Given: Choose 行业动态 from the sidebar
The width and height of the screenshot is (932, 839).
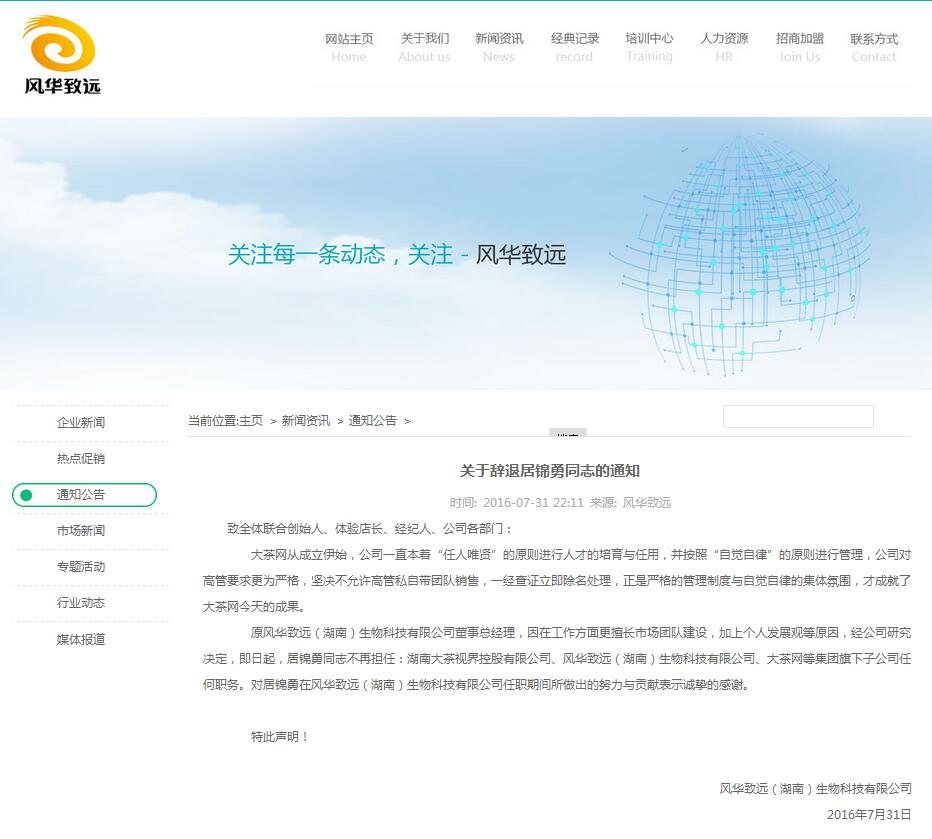Looking at the screenshot, I should click(x=81, y=603).
